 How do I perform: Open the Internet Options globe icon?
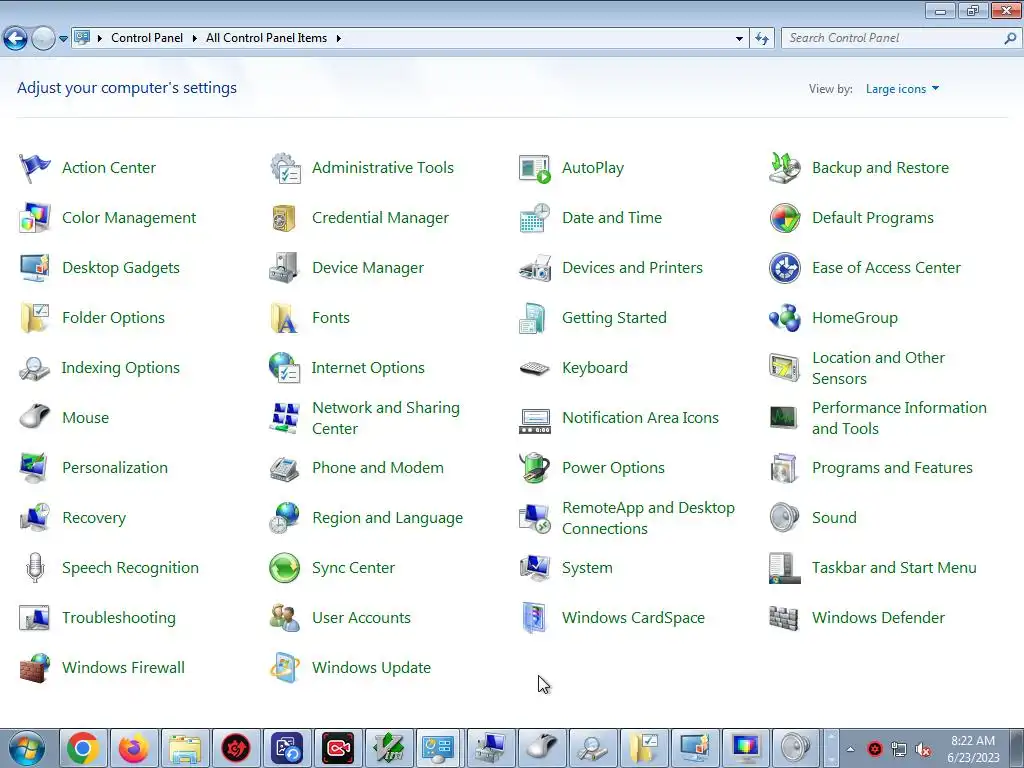pos(284,368)
